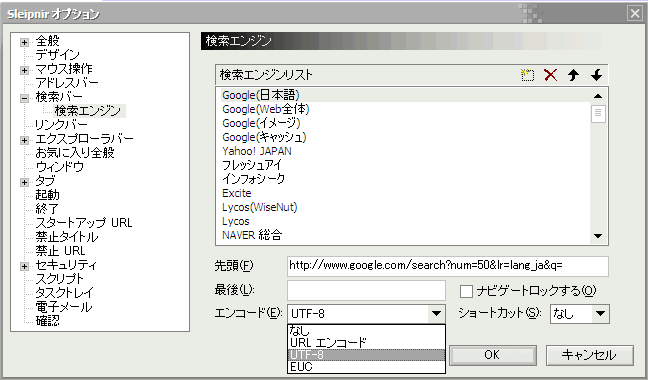Select Google(Web全体) in the engine list
Image resolution: width=648 pixels, height=380 pixels.
(x=266, y=109)
